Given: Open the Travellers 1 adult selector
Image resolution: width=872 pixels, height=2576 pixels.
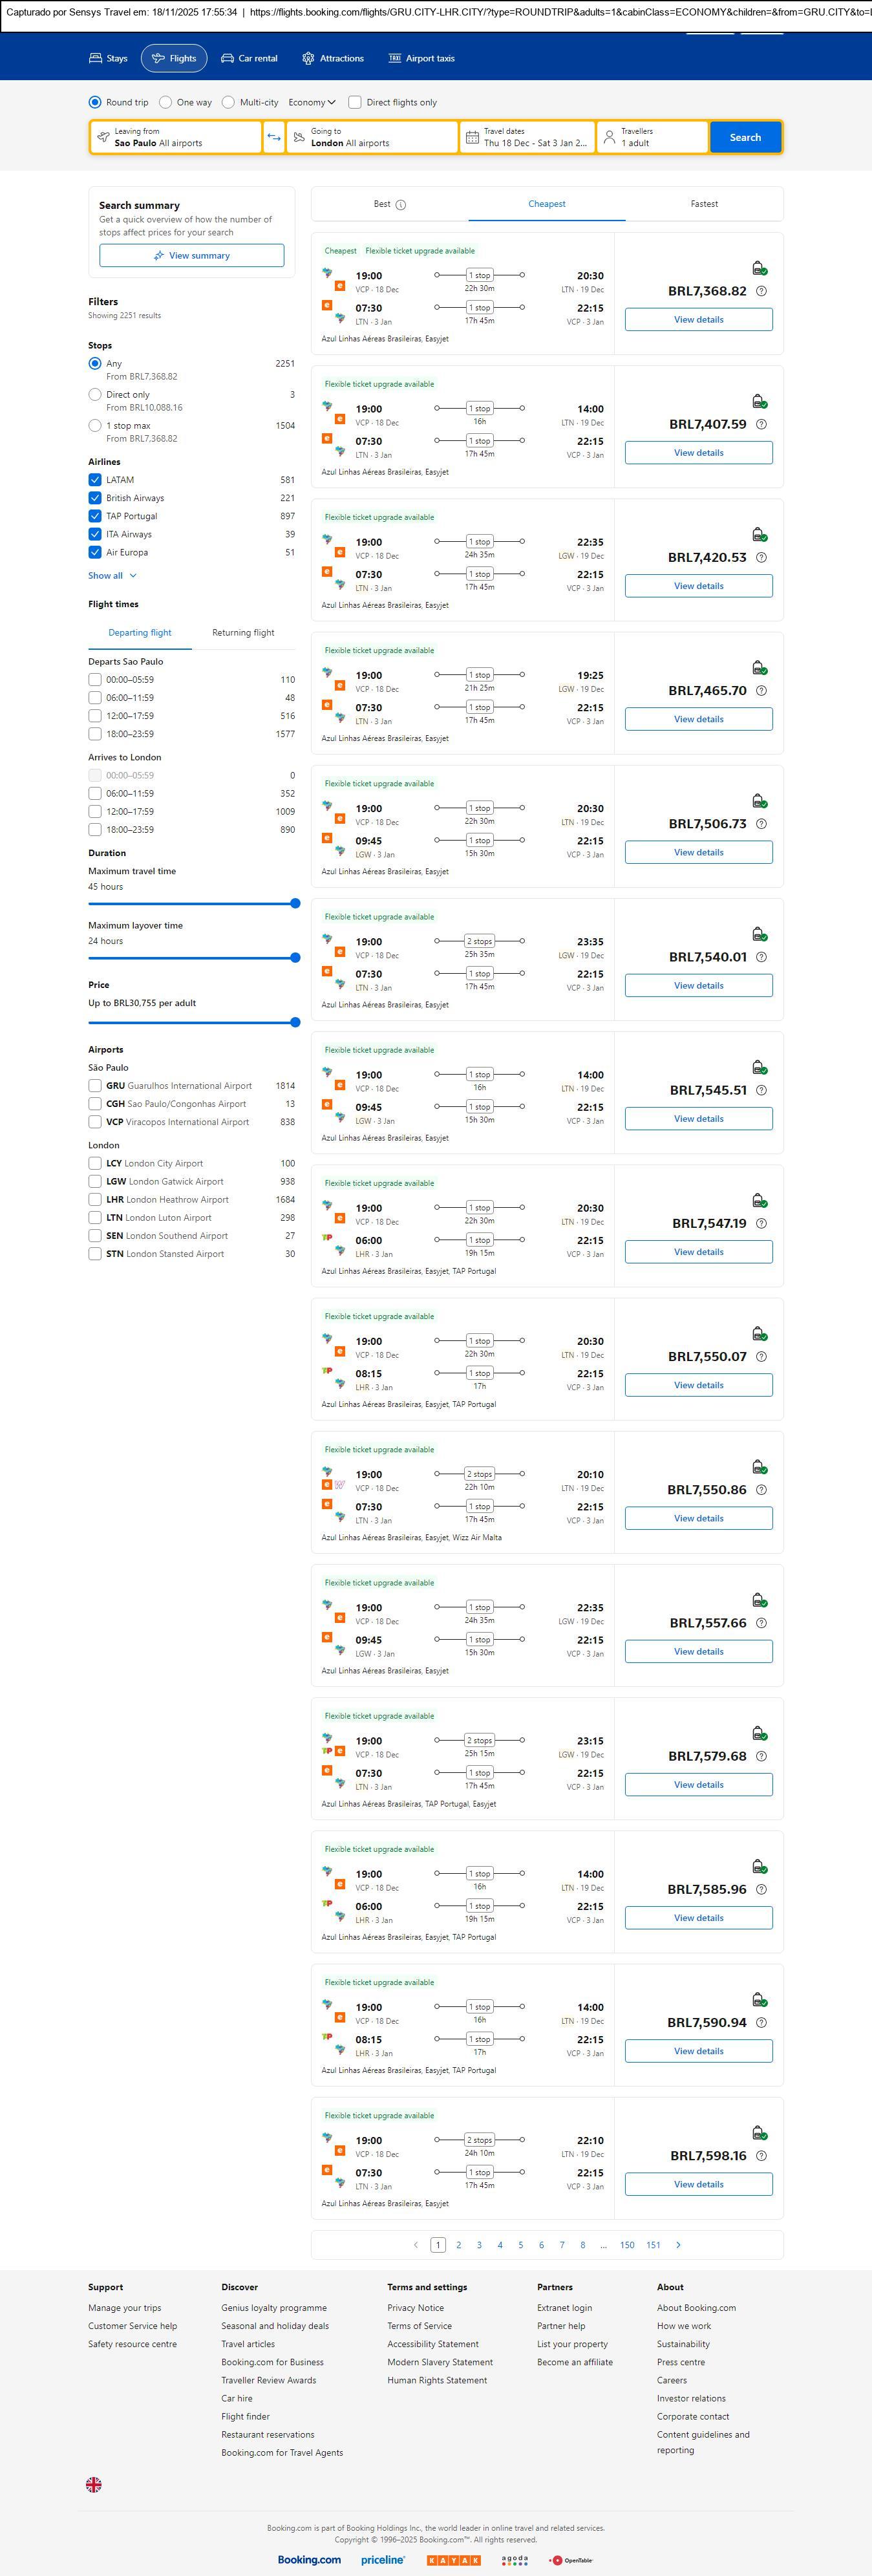Looking at the screenshot, I should (x=652, y=137).
